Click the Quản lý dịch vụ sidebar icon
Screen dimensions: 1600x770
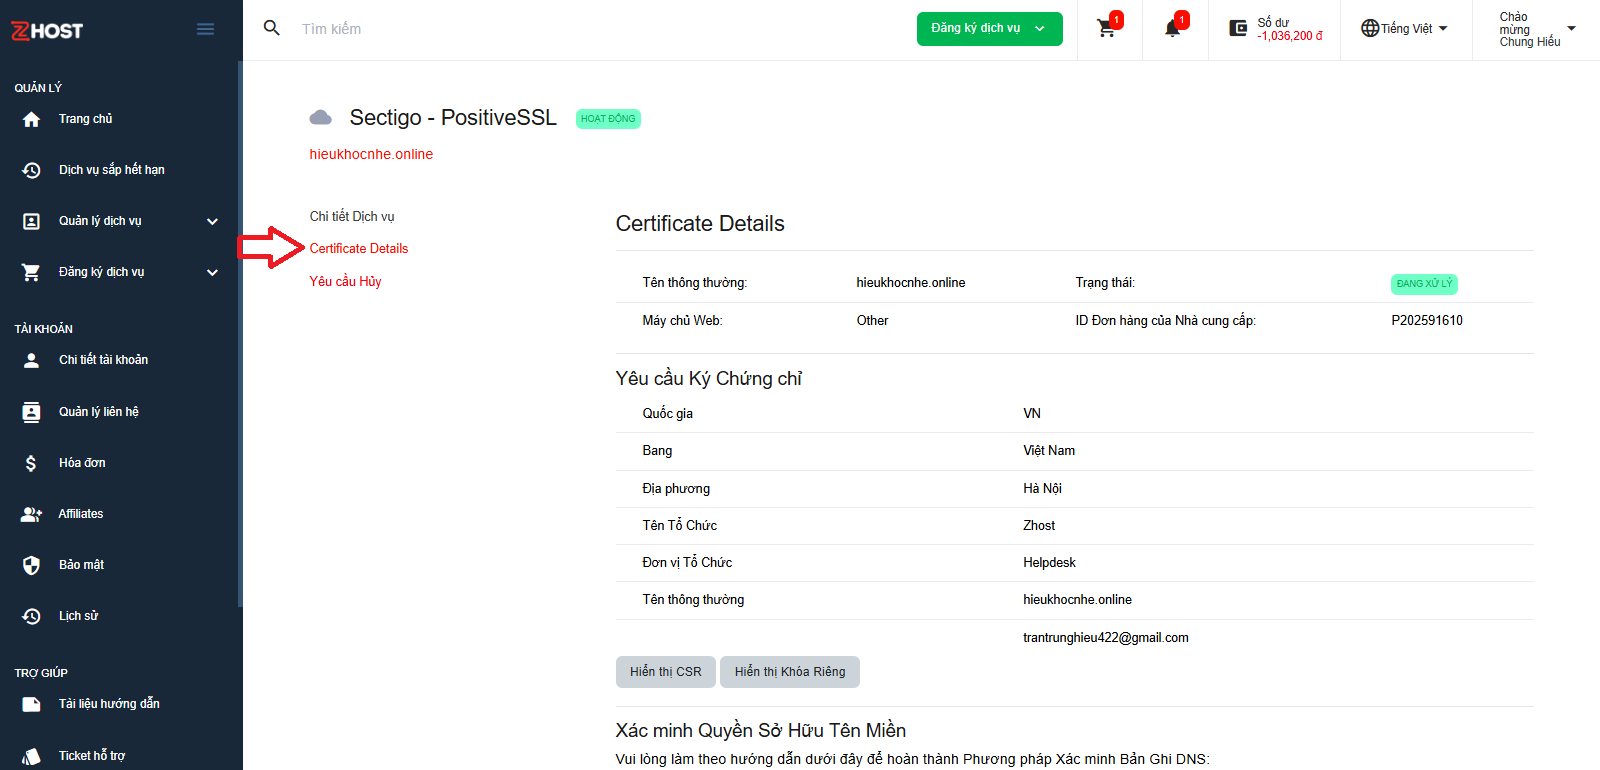click(x=31, y=221)
